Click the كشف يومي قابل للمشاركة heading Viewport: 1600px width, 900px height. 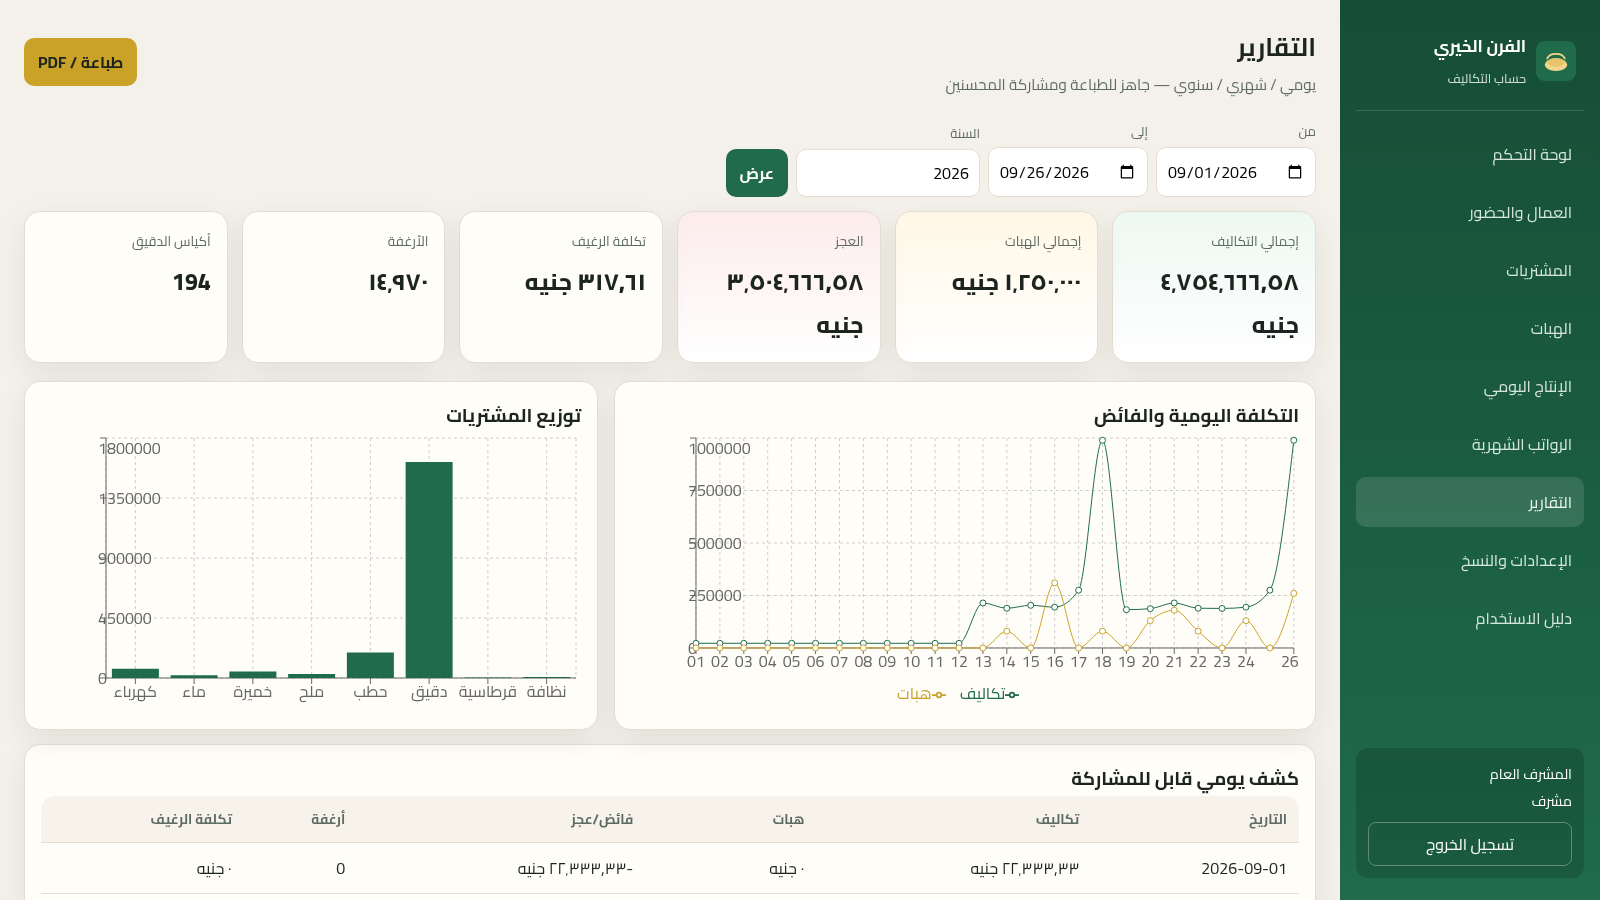1185,778
